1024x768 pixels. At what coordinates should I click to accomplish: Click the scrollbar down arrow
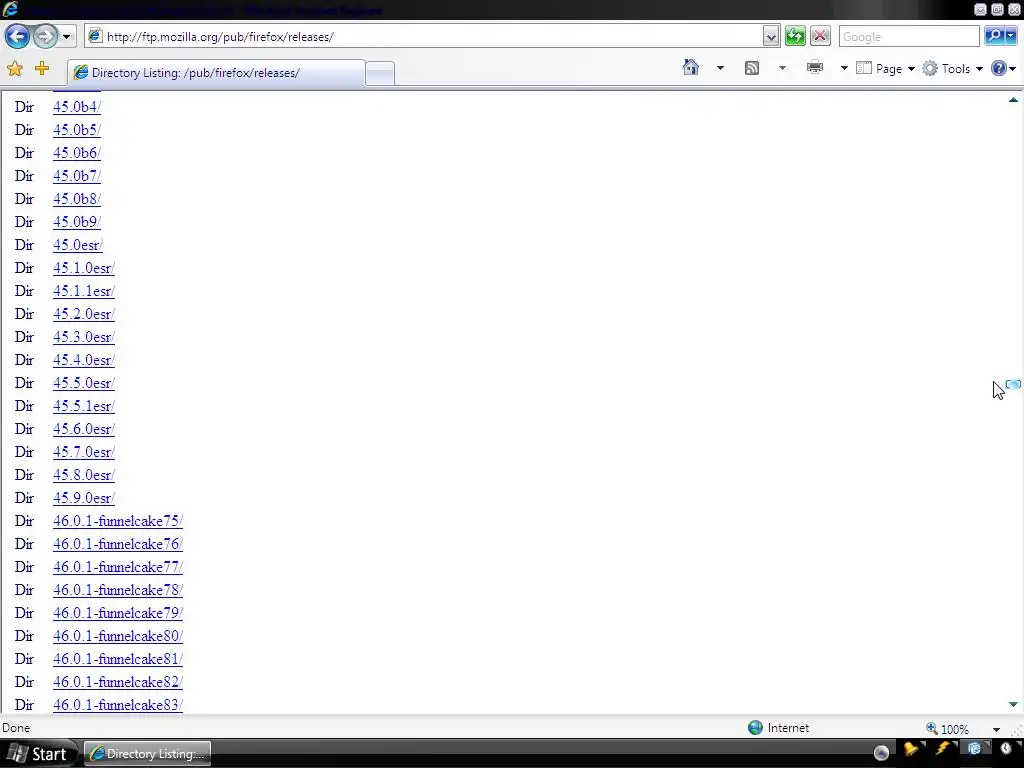(x=1013, y=704)
